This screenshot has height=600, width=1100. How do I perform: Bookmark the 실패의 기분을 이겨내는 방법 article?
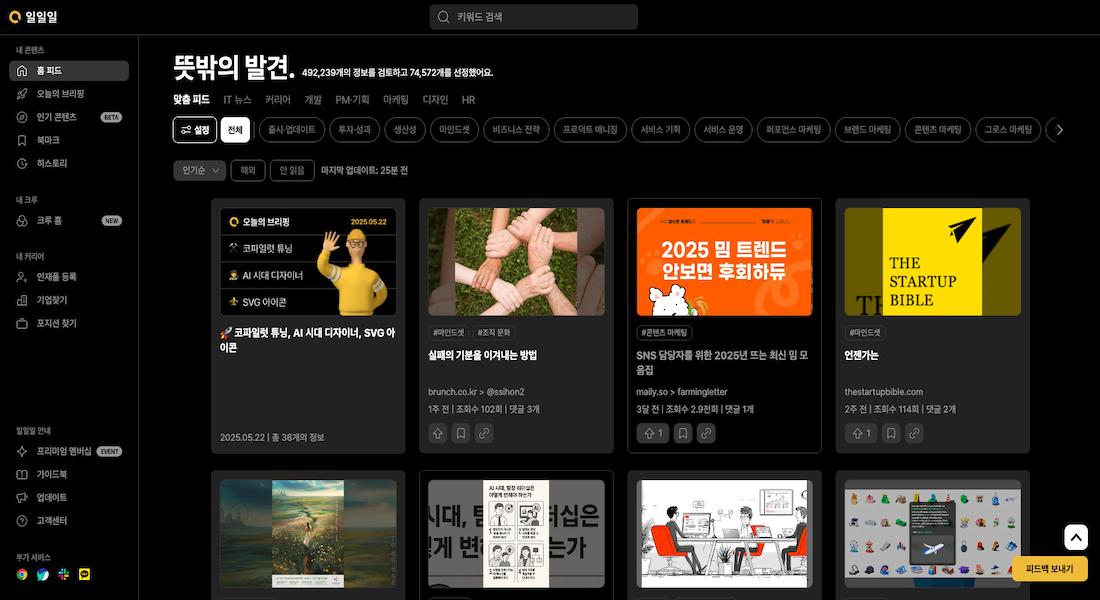[x=461, y=434]
